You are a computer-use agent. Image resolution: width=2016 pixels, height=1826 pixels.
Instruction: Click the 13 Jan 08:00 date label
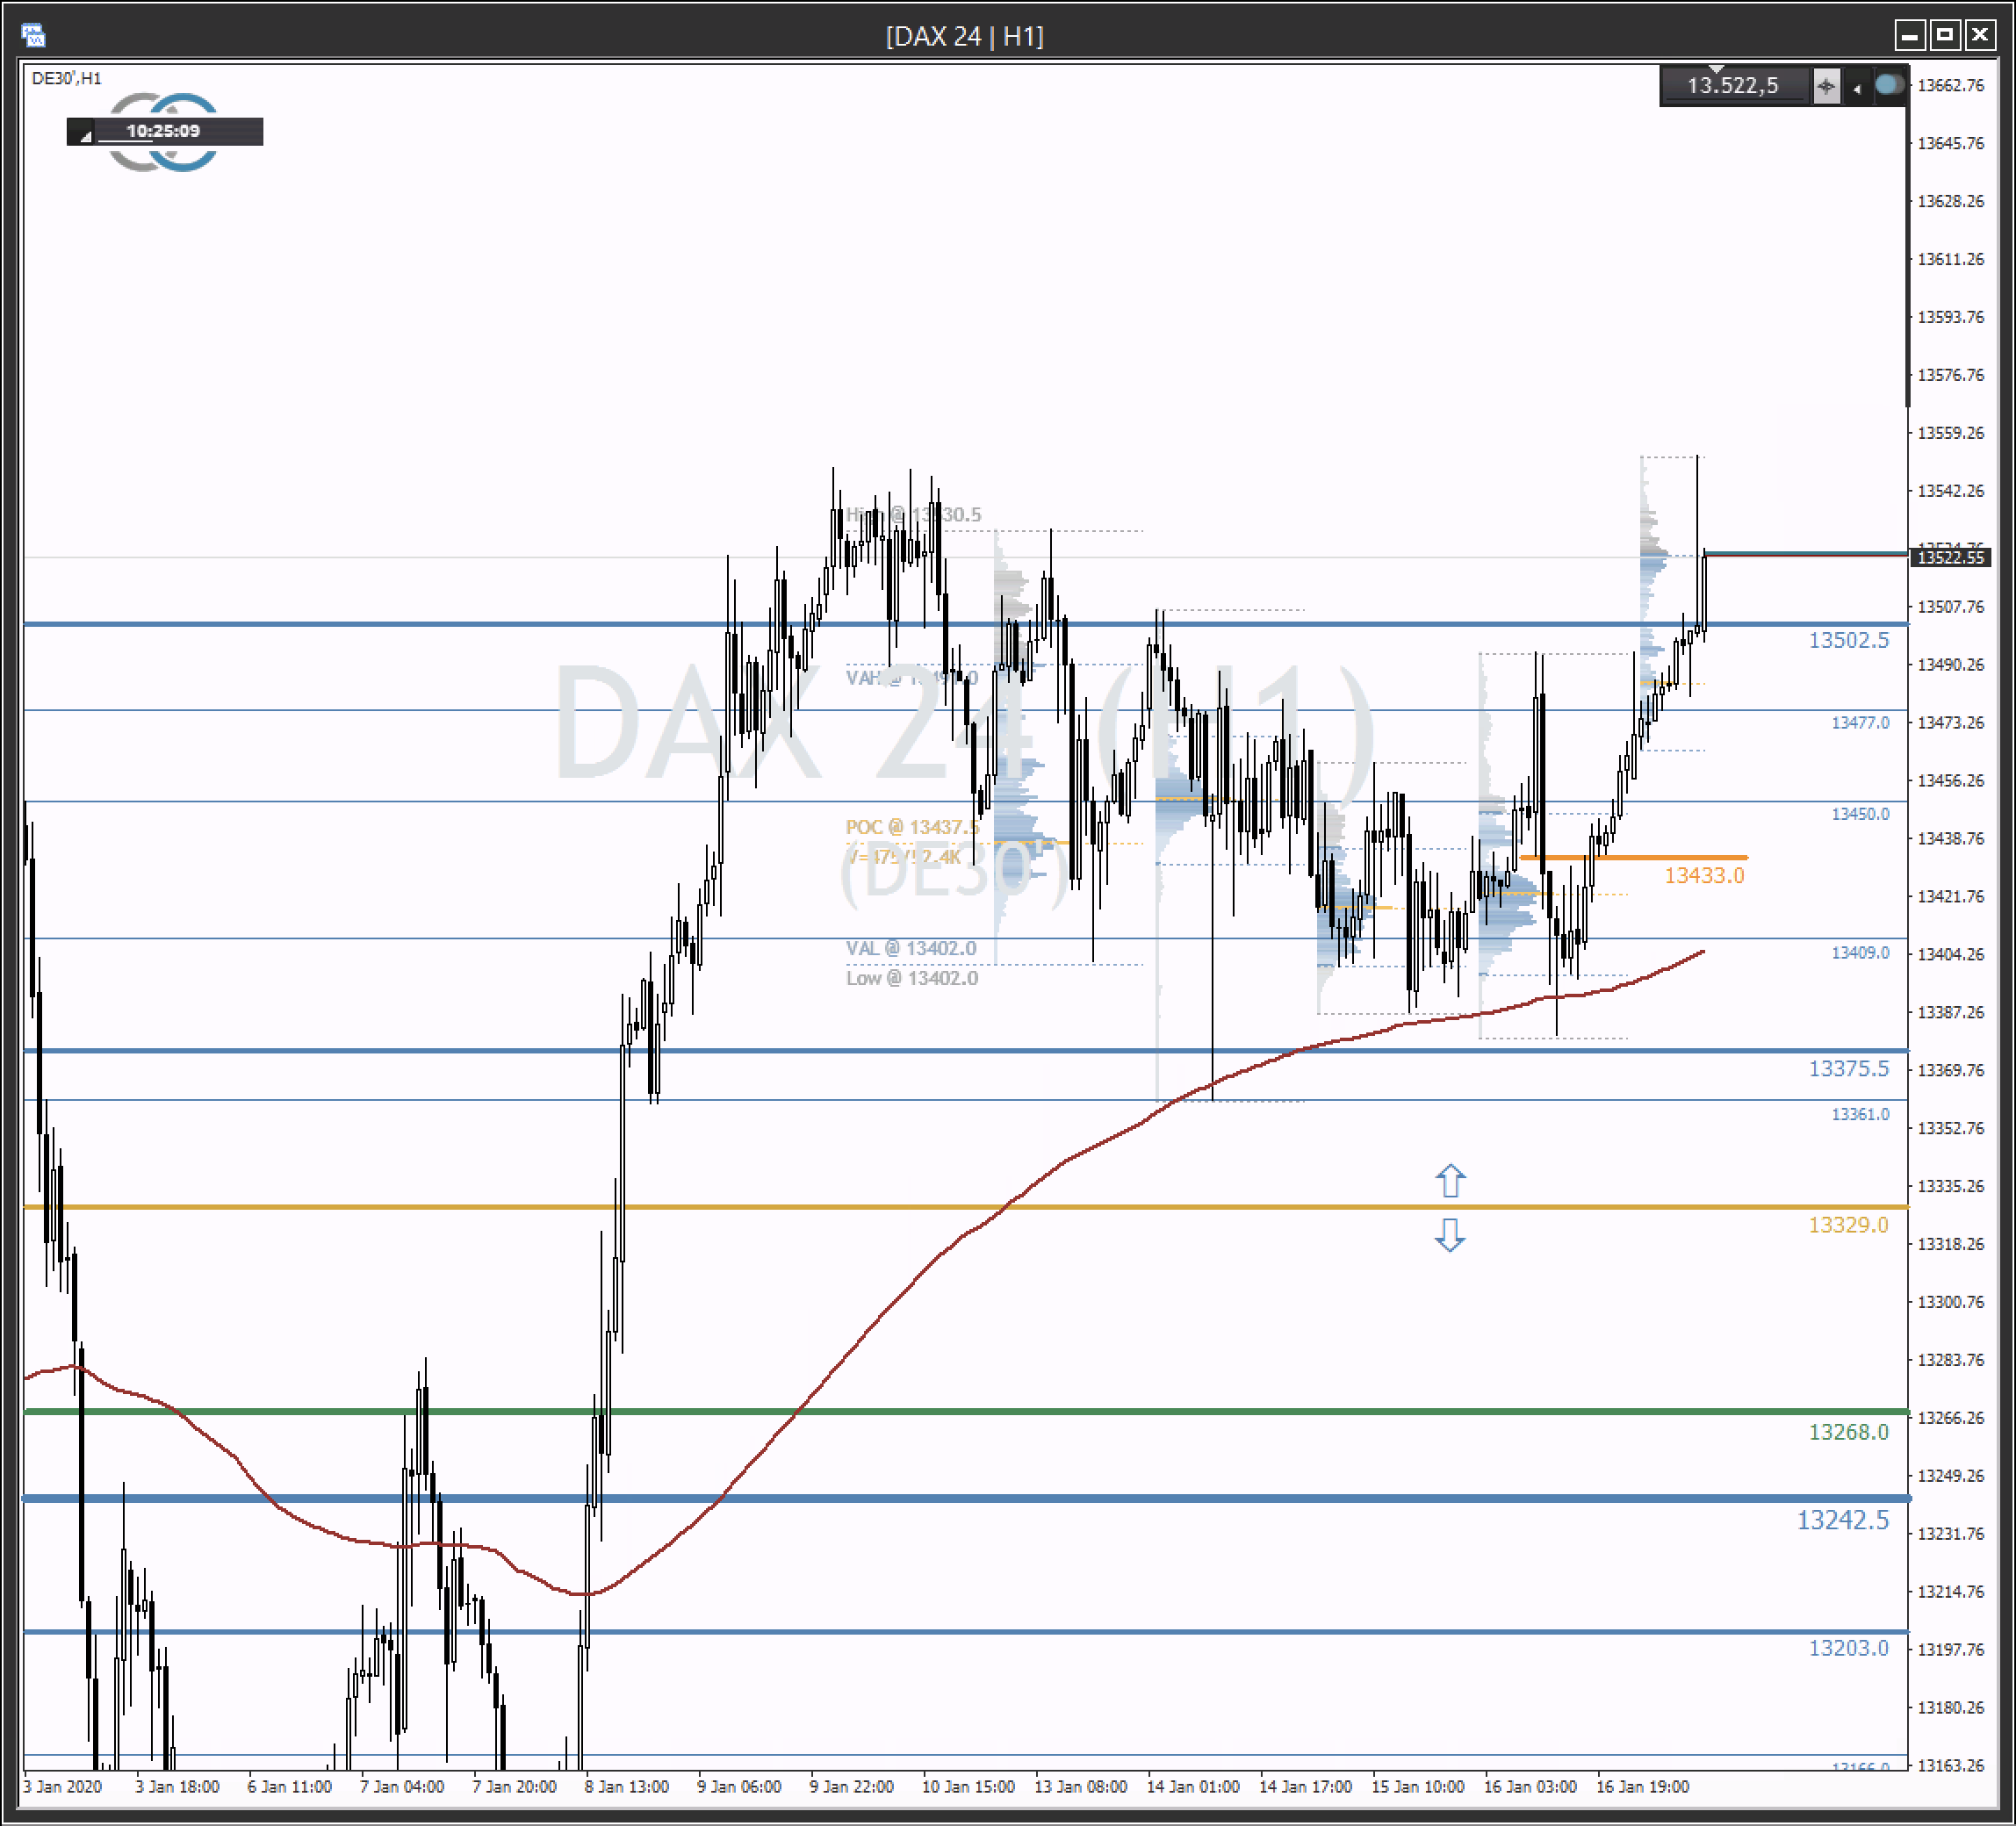pos(1080,1787)
